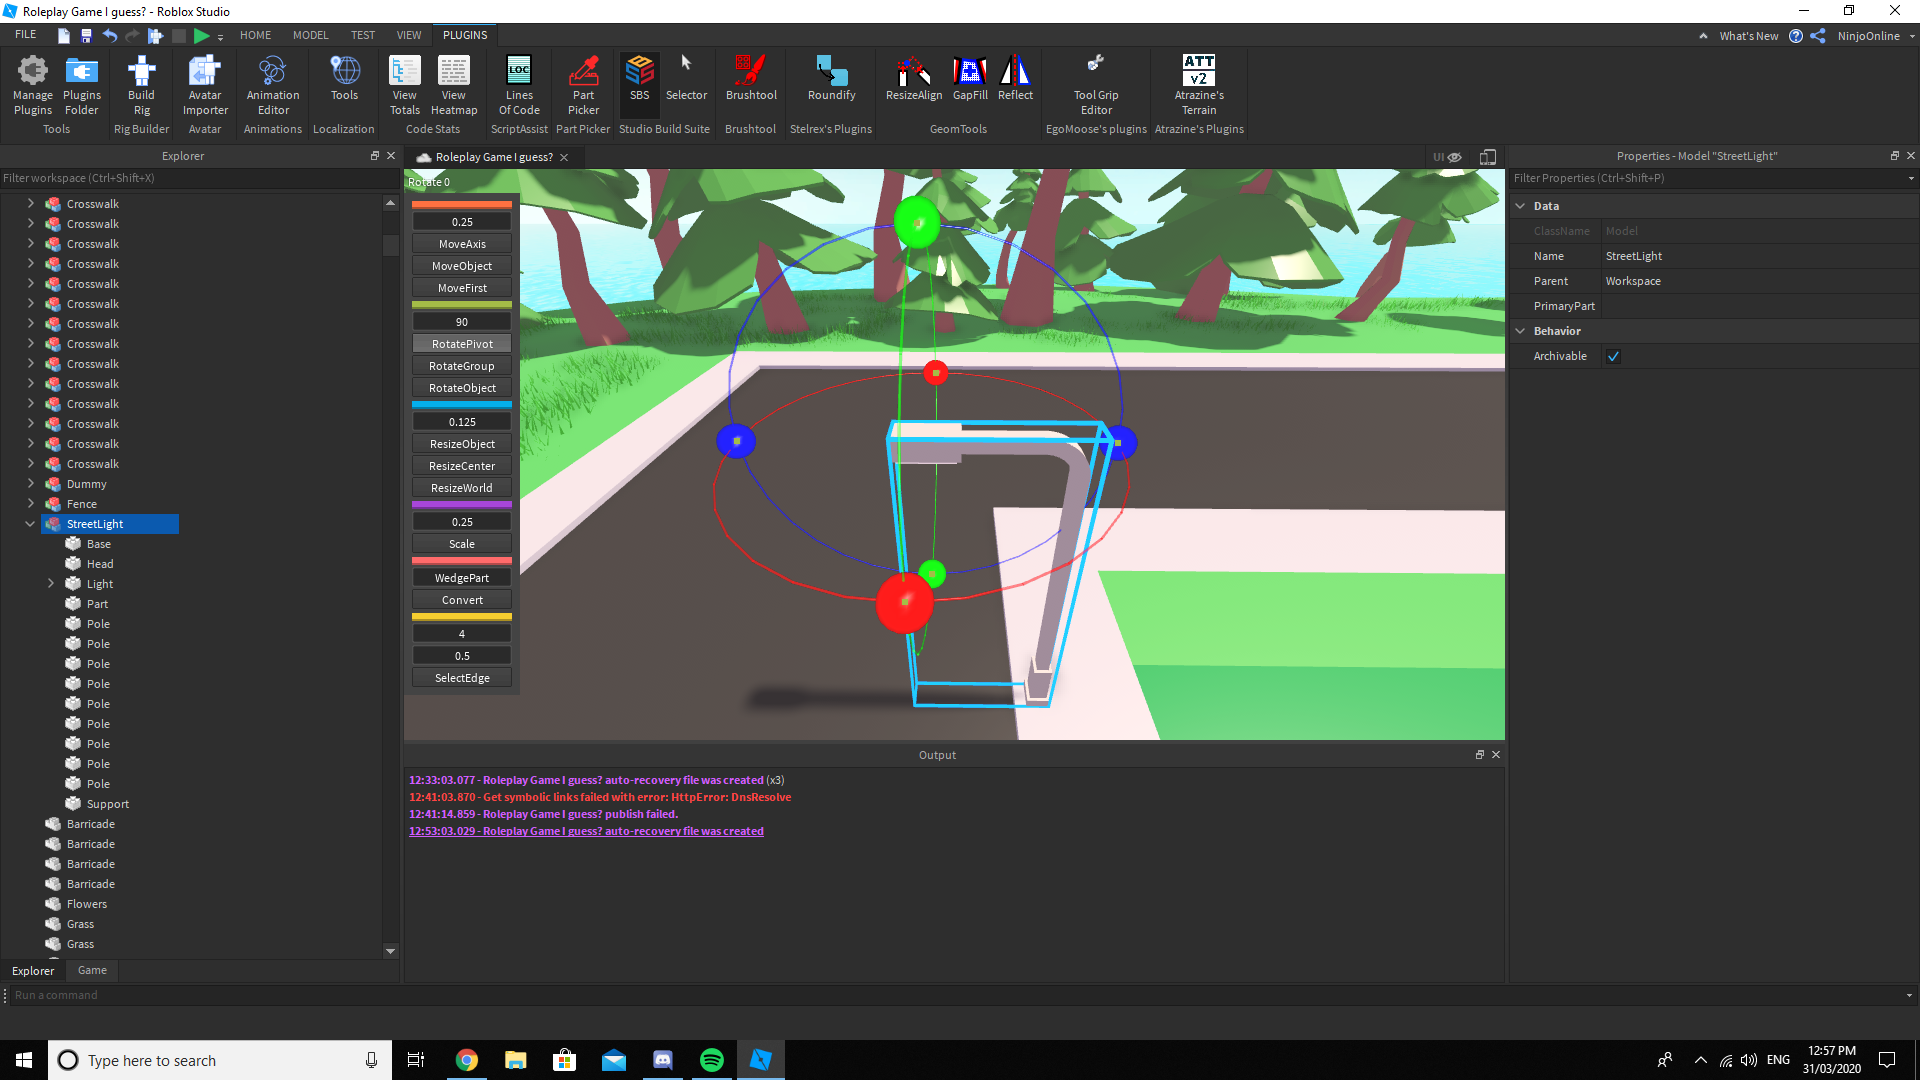Select the Head part in StreetLight
This screenshot has height=1080, width=1920.
100,564
